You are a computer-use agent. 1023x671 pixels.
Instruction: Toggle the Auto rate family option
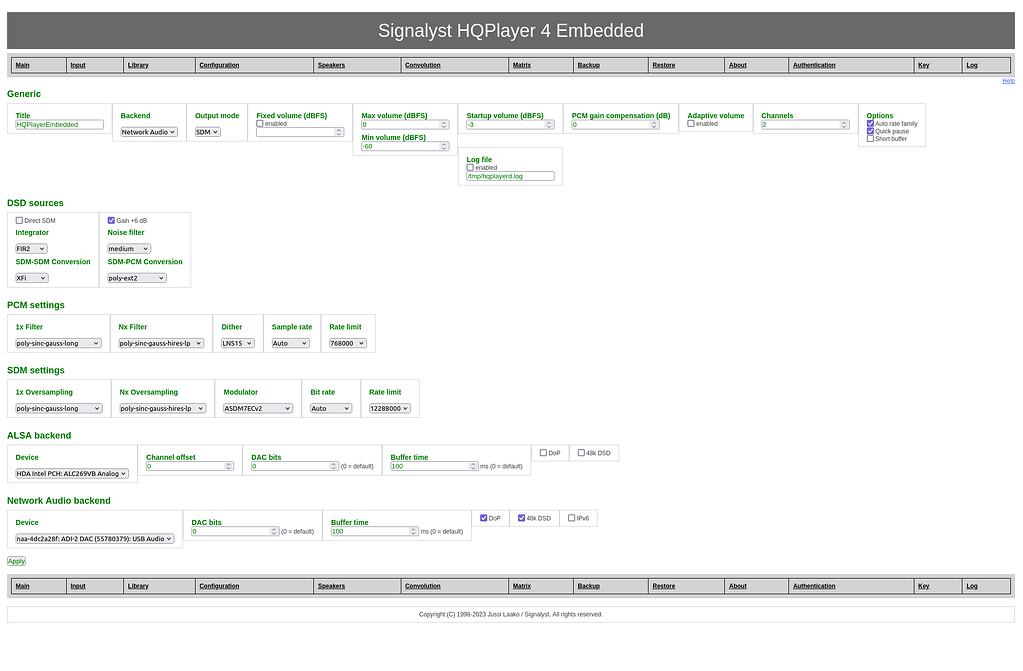tap(870, 123)
